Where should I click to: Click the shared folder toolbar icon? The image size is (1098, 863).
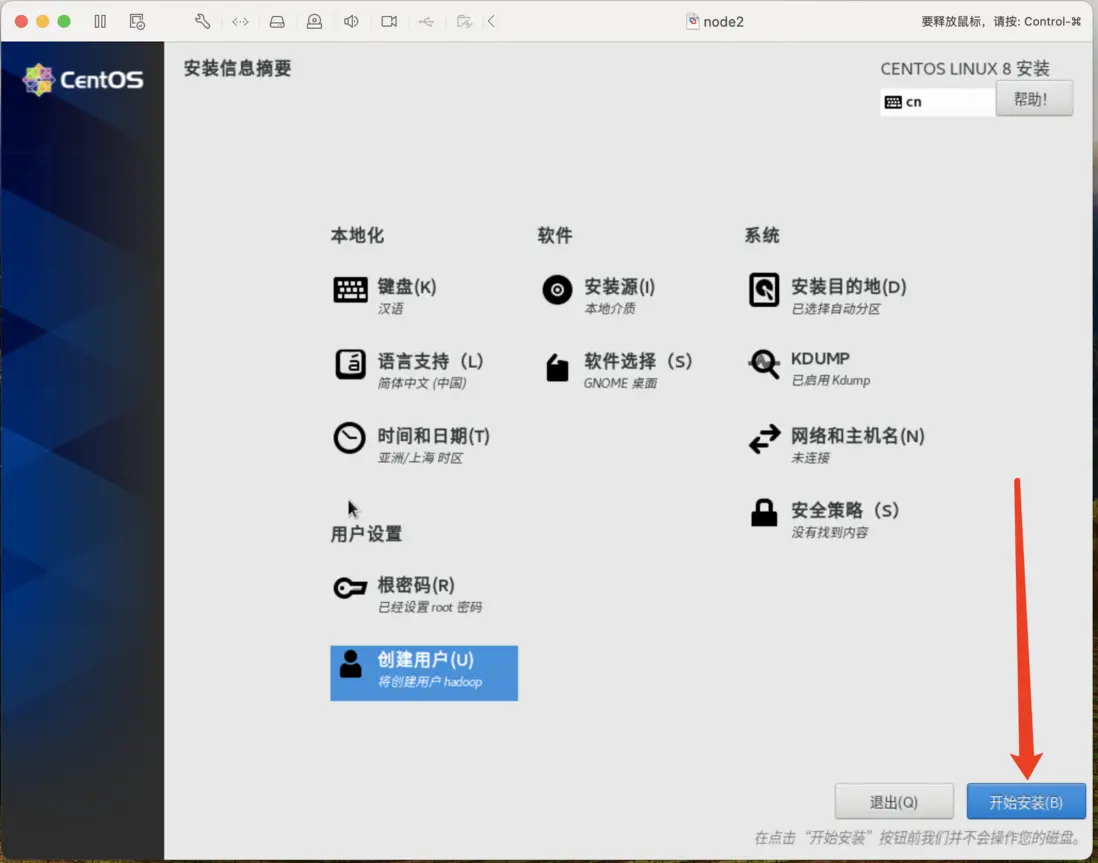pos(464,22)
